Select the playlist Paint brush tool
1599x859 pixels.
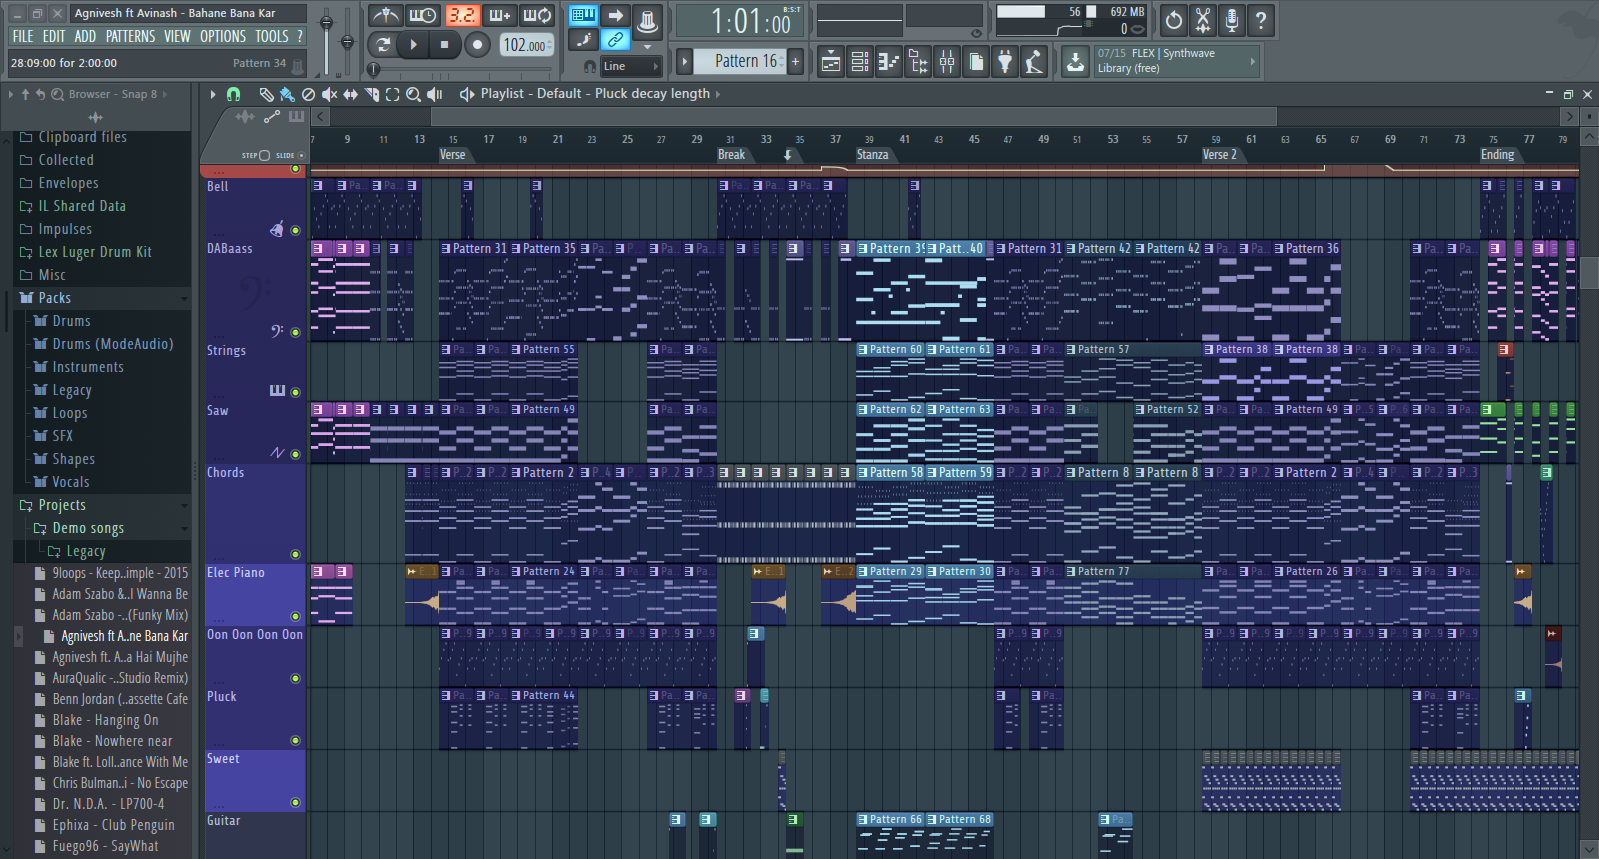point(287,94)
